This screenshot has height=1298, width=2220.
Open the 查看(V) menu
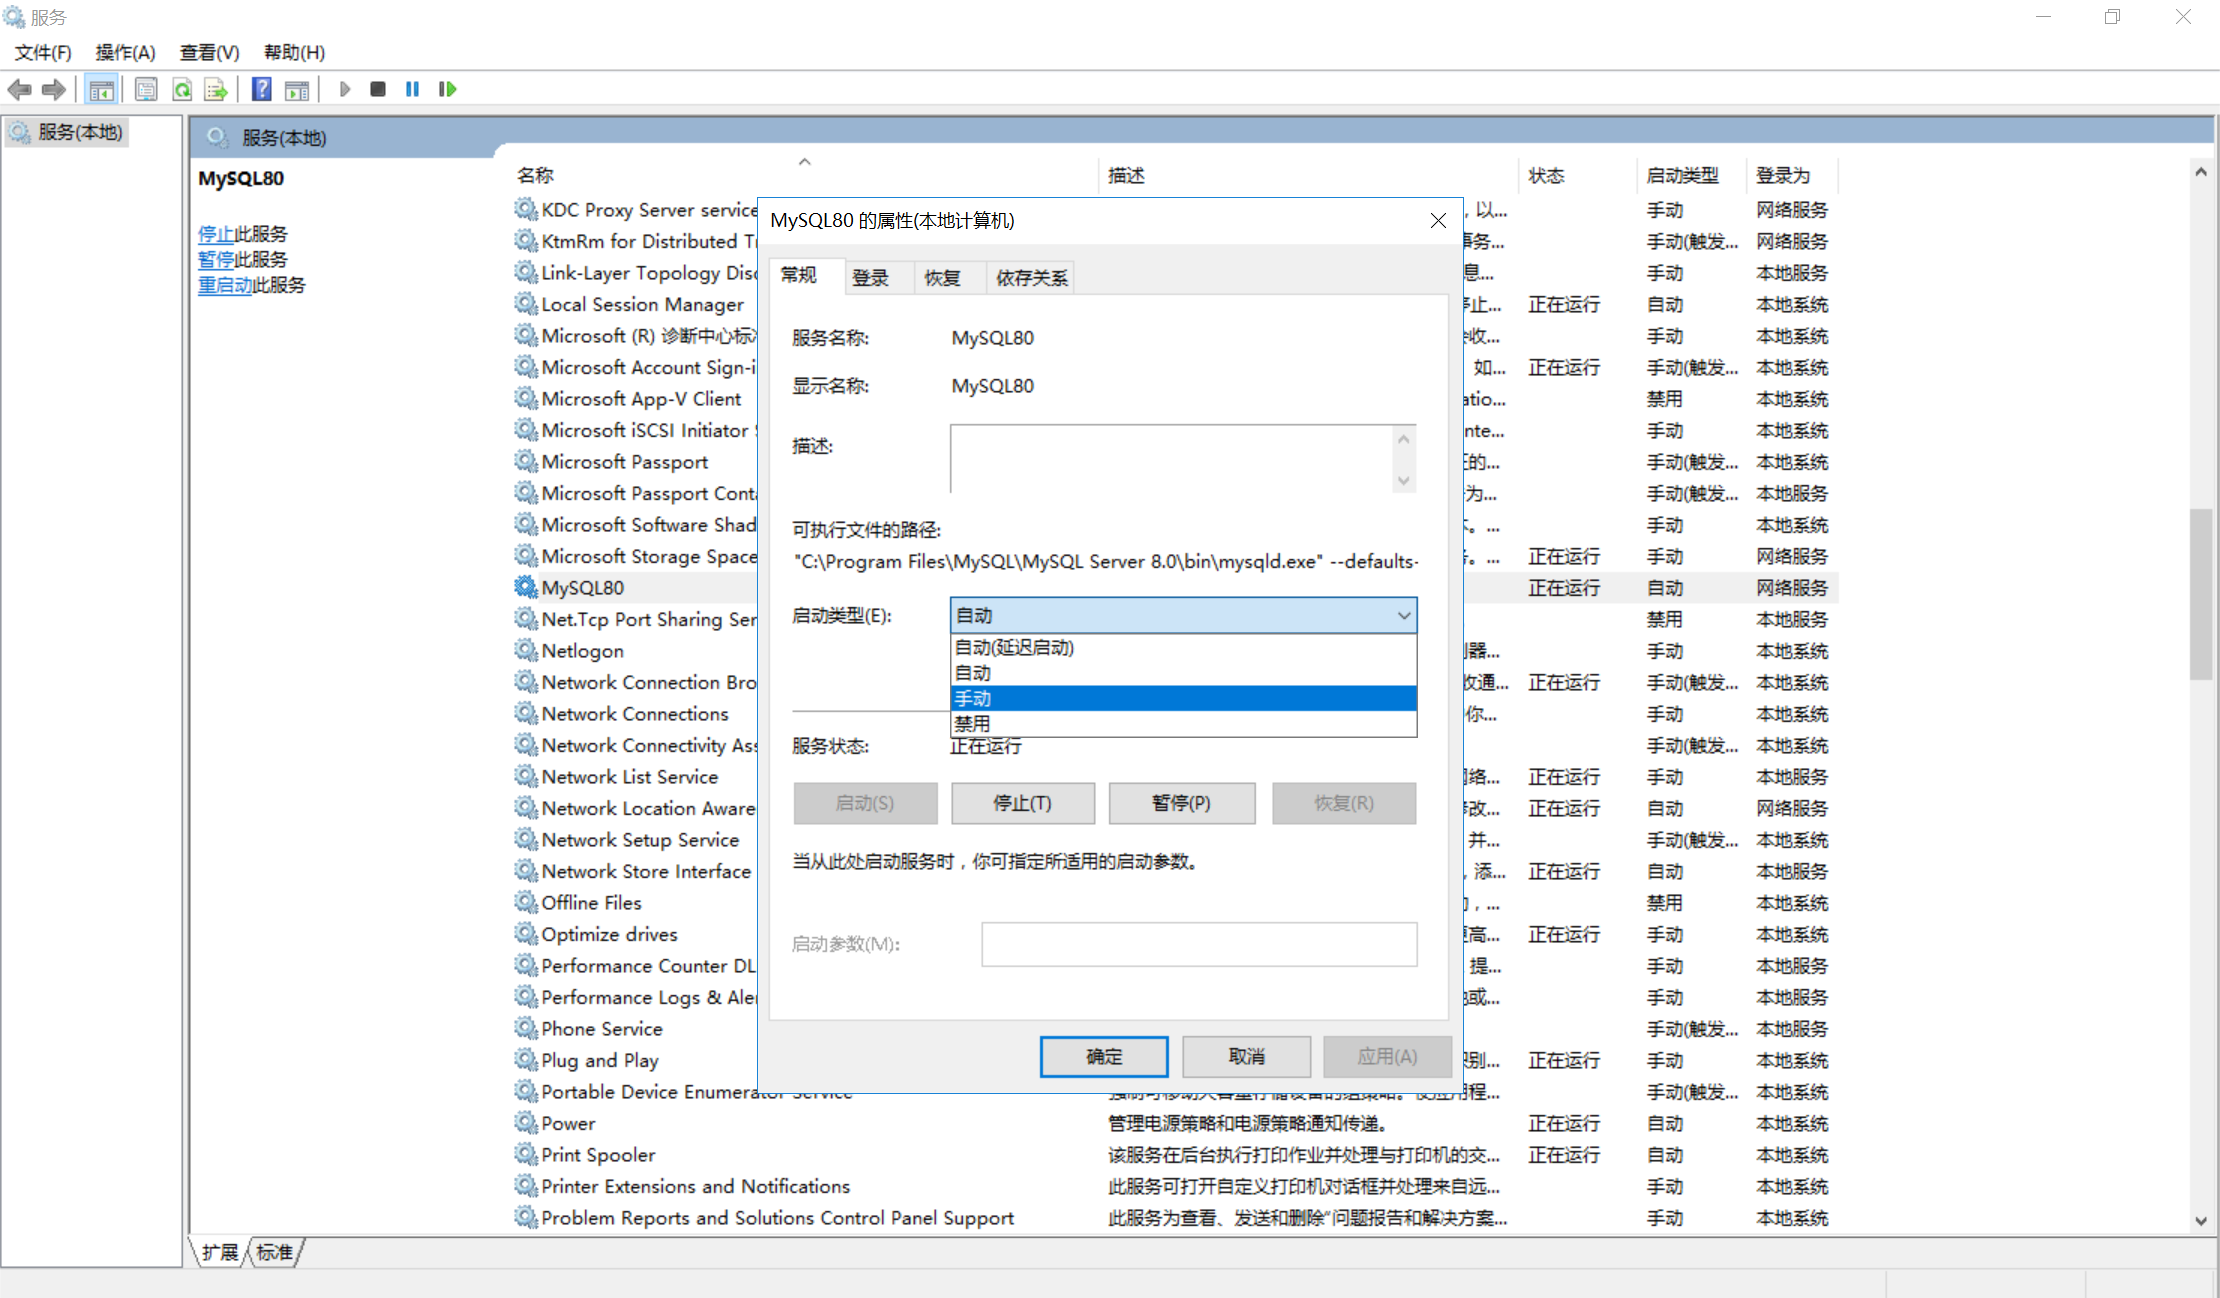click(x=209, y=52)
